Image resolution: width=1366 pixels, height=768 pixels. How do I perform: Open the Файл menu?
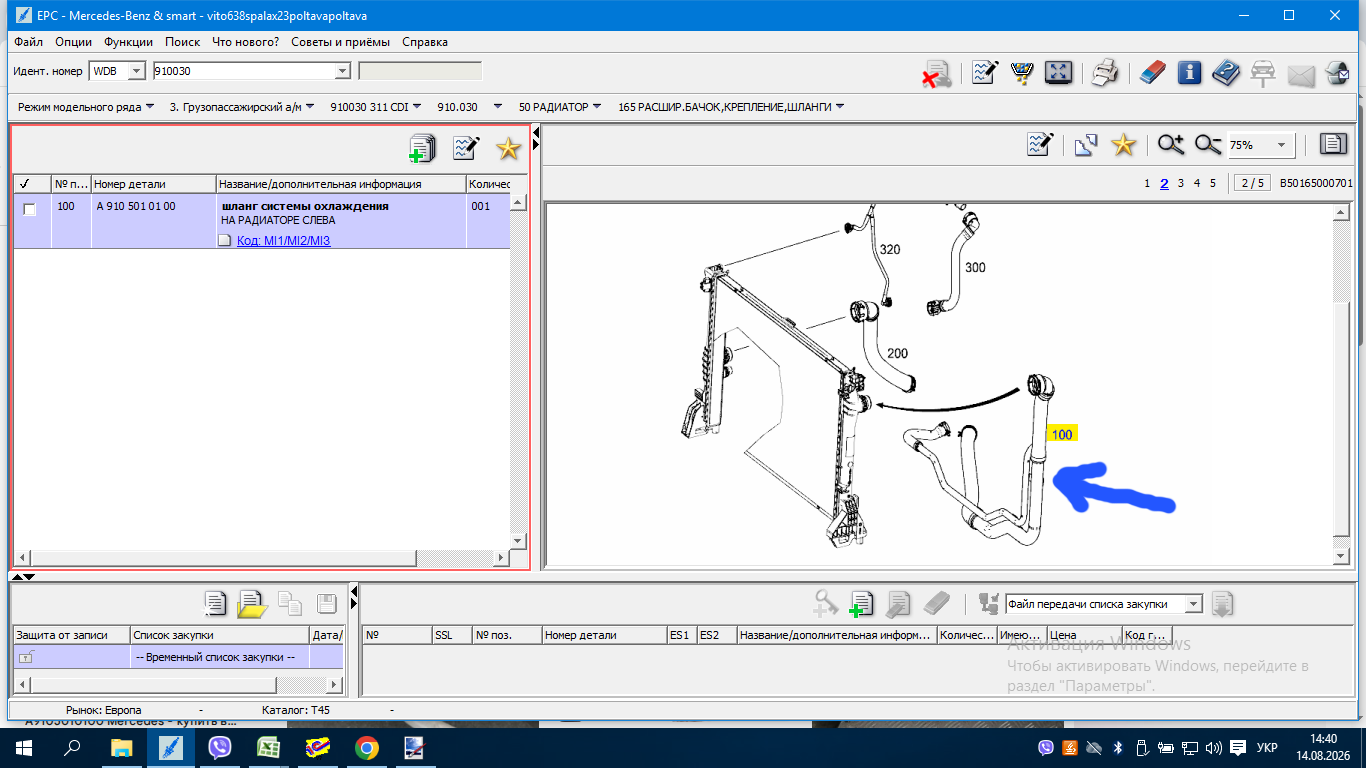pos(29,42)
